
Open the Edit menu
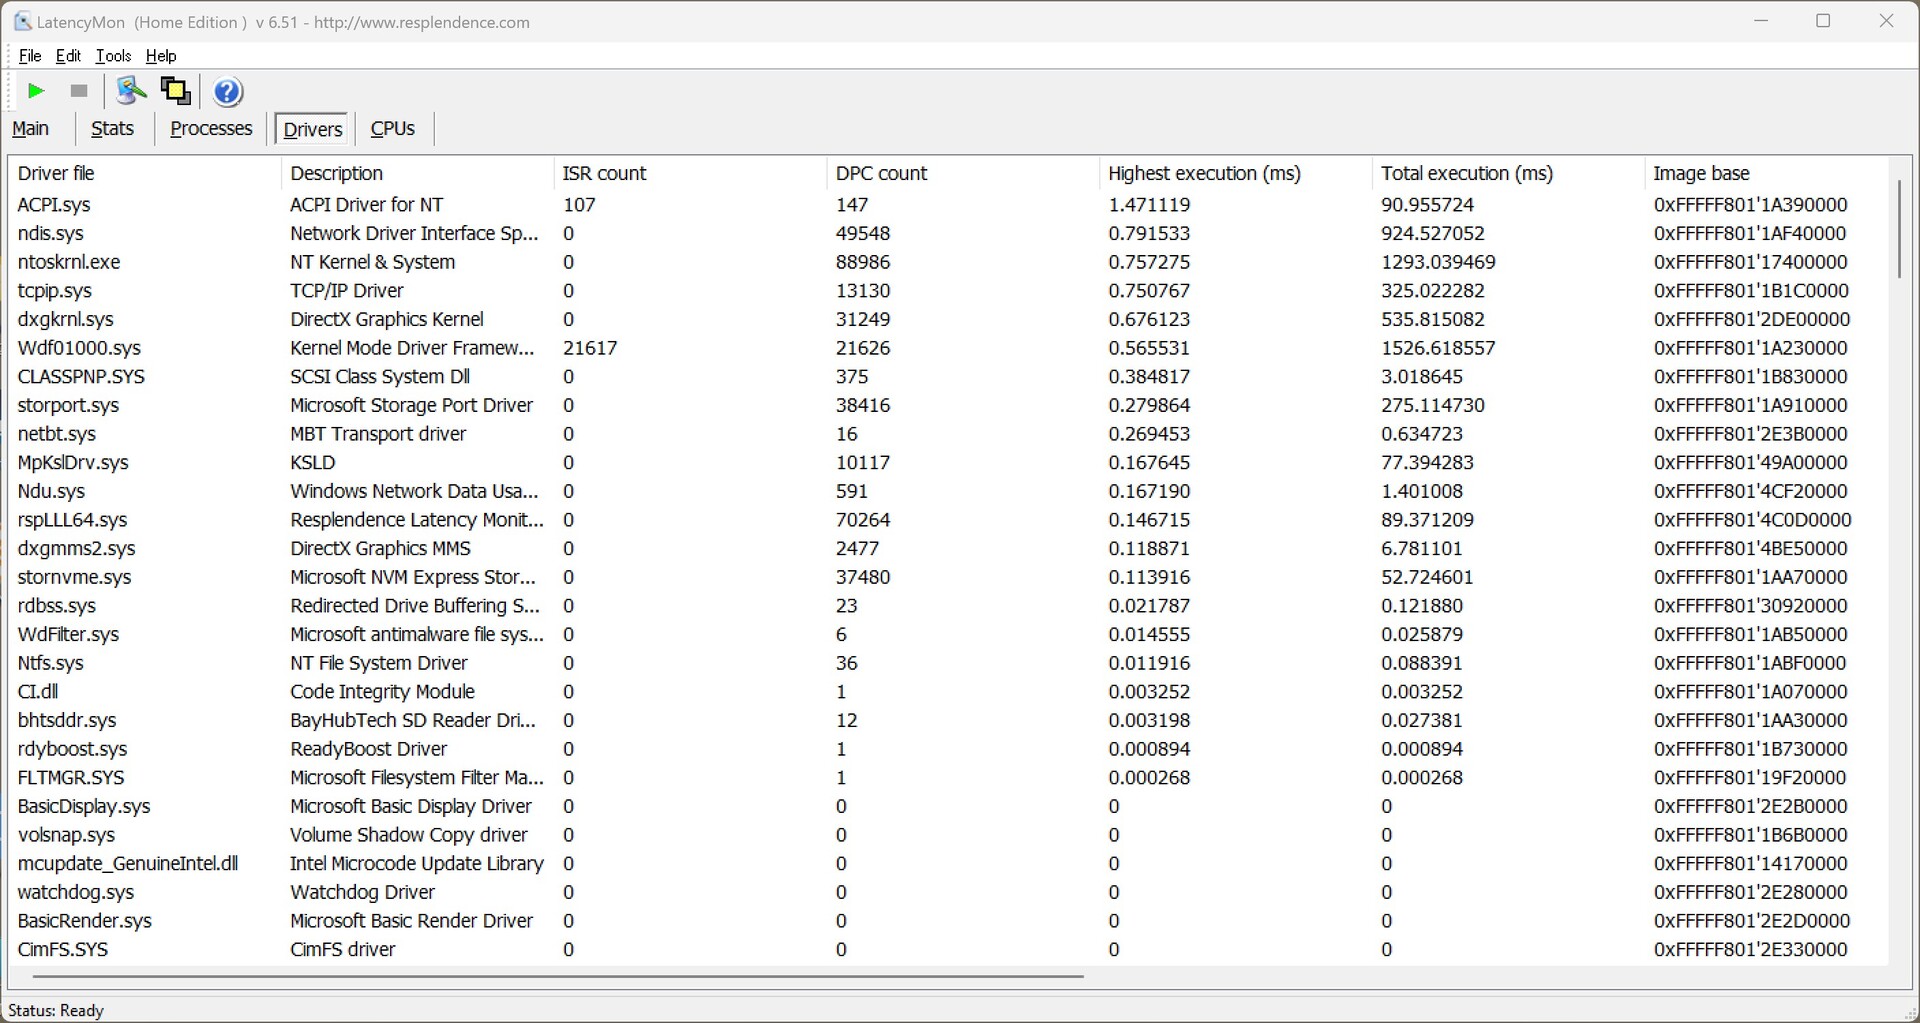click(x=68, y=56)
